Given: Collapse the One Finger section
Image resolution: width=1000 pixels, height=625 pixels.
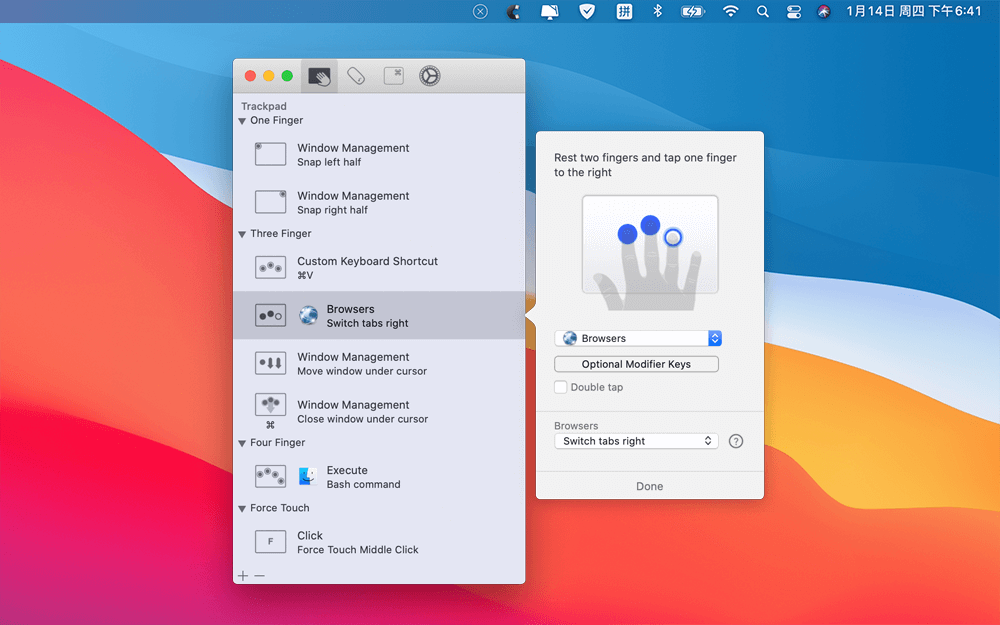Looking at the screenshot, I should 240,120.
